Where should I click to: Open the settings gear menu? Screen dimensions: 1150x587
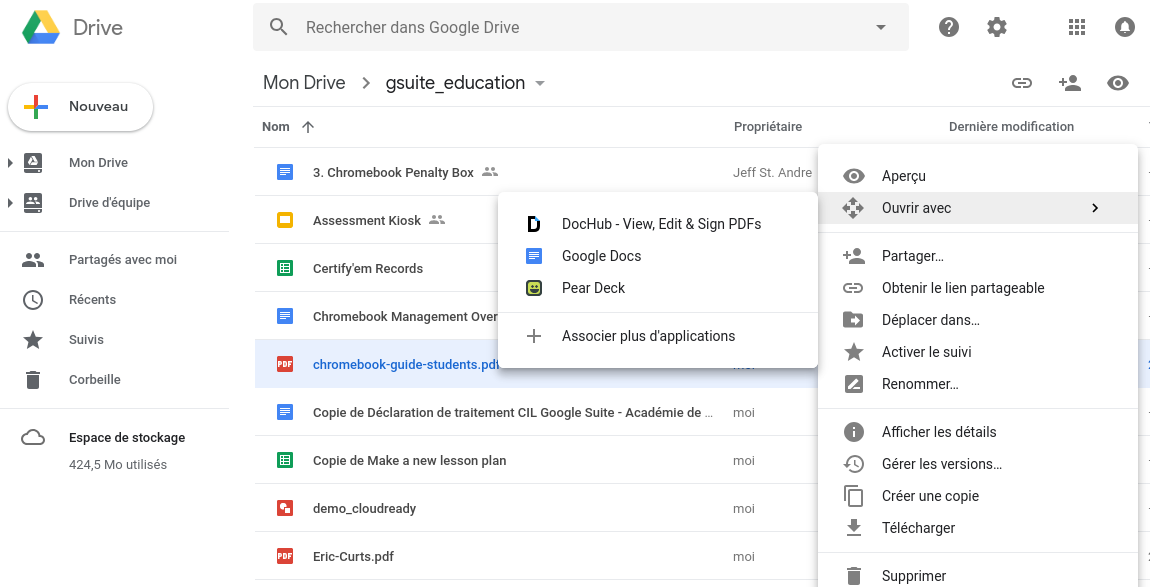coord(996,27)
